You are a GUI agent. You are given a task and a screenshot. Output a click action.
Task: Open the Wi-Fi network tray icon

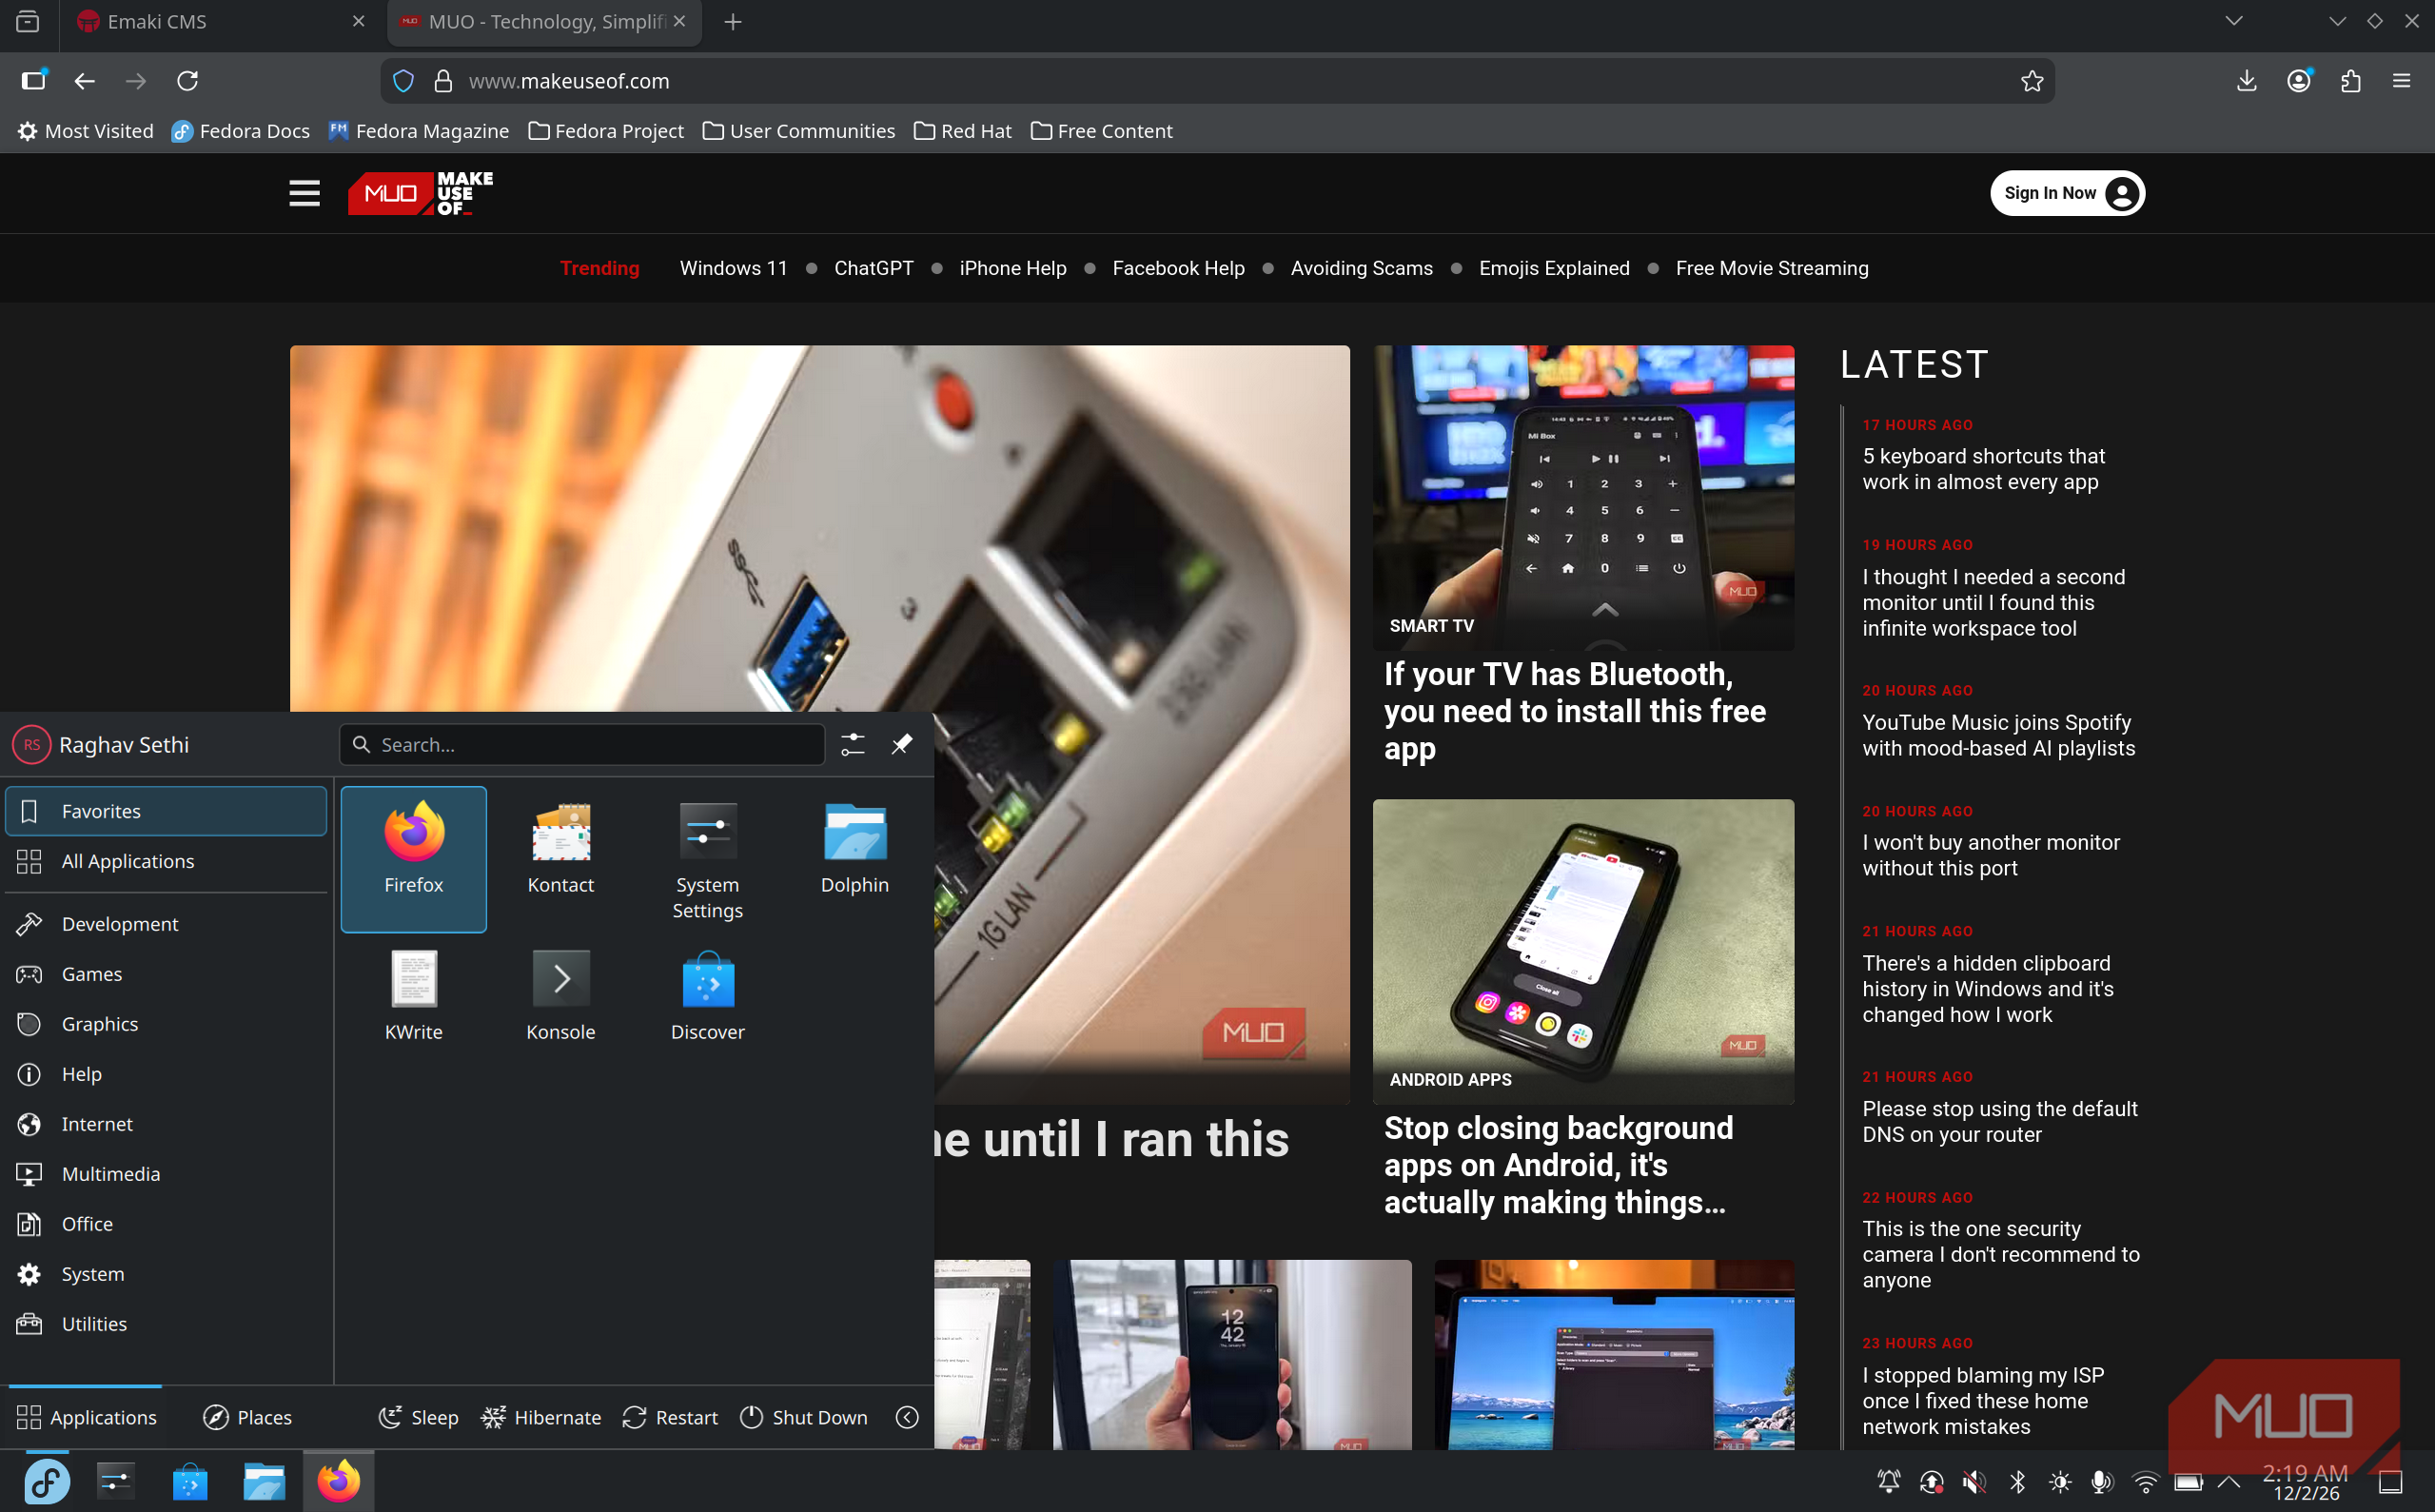pos(2145,1482)
